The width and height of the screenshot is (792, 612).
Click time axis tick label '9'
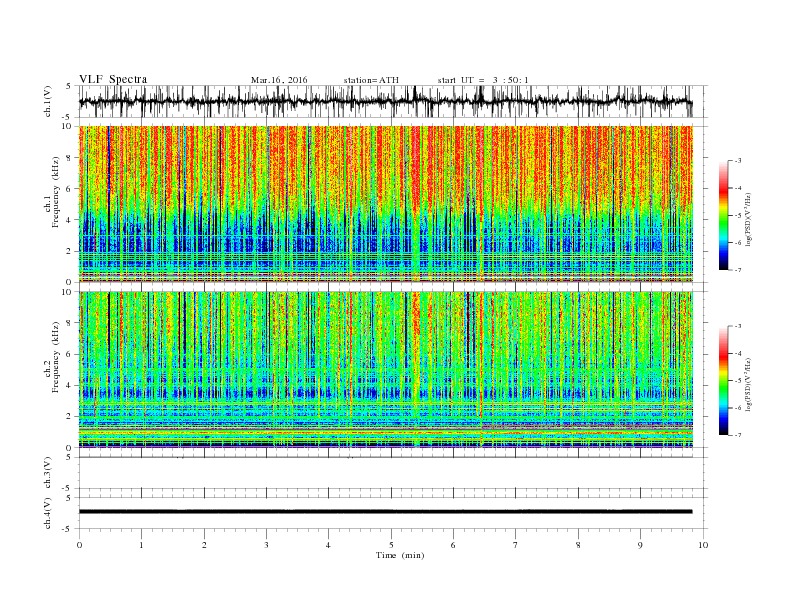coord(640,545)
